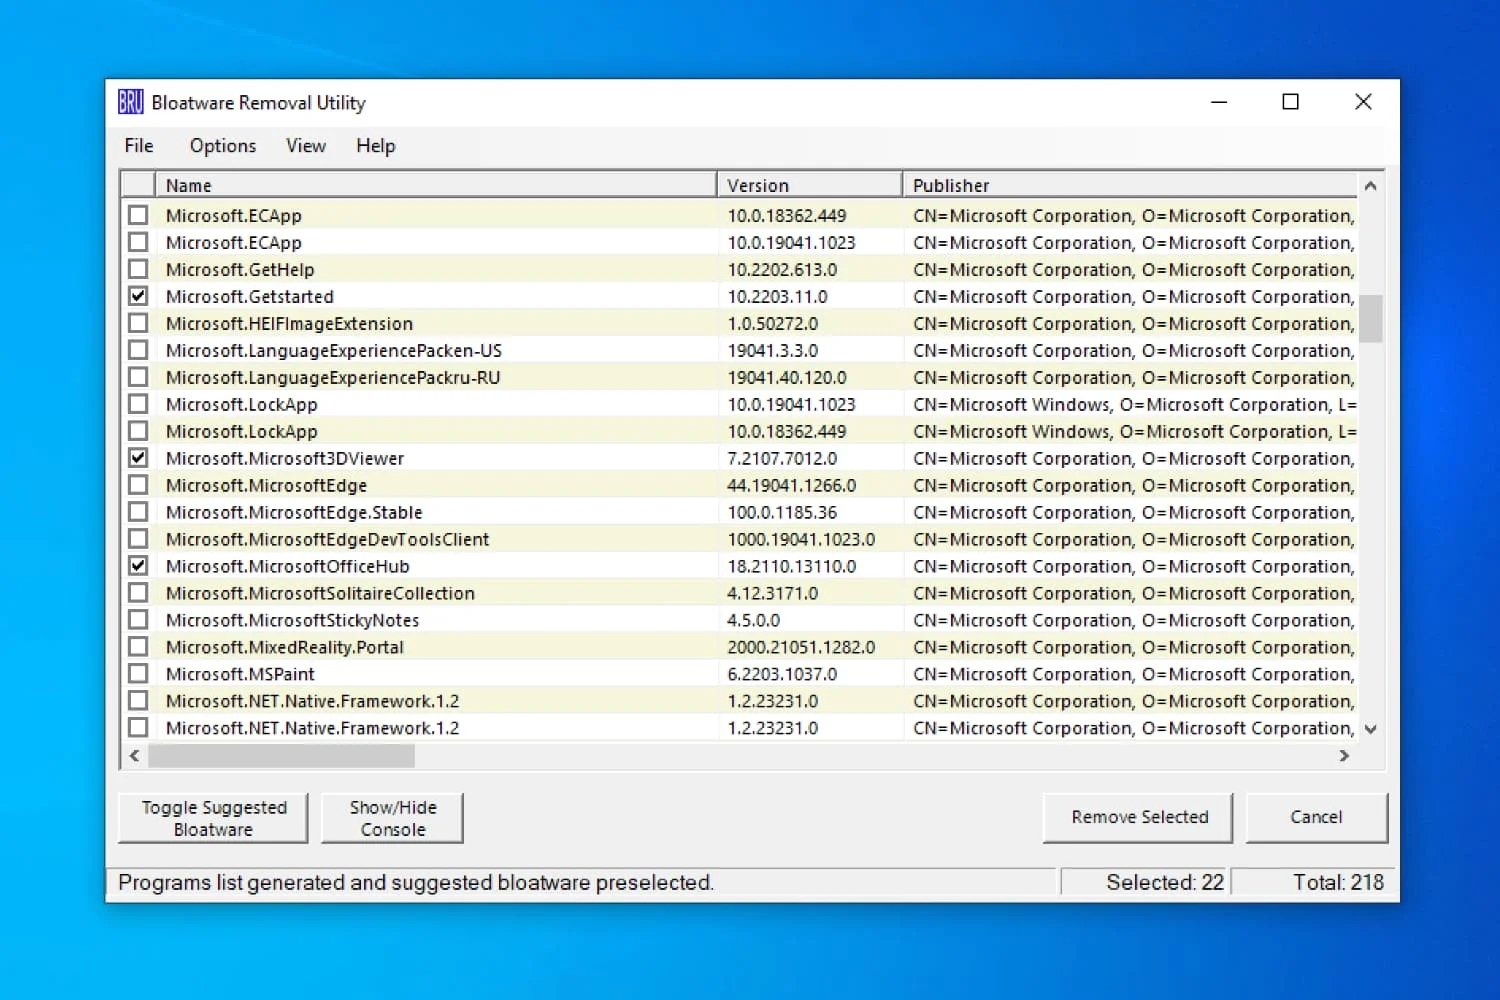Image resolution: width=1500 pixels, height=1000 pixels.
Task: Maximize the Bloatware Removal Utility window
Action: 1291,102
